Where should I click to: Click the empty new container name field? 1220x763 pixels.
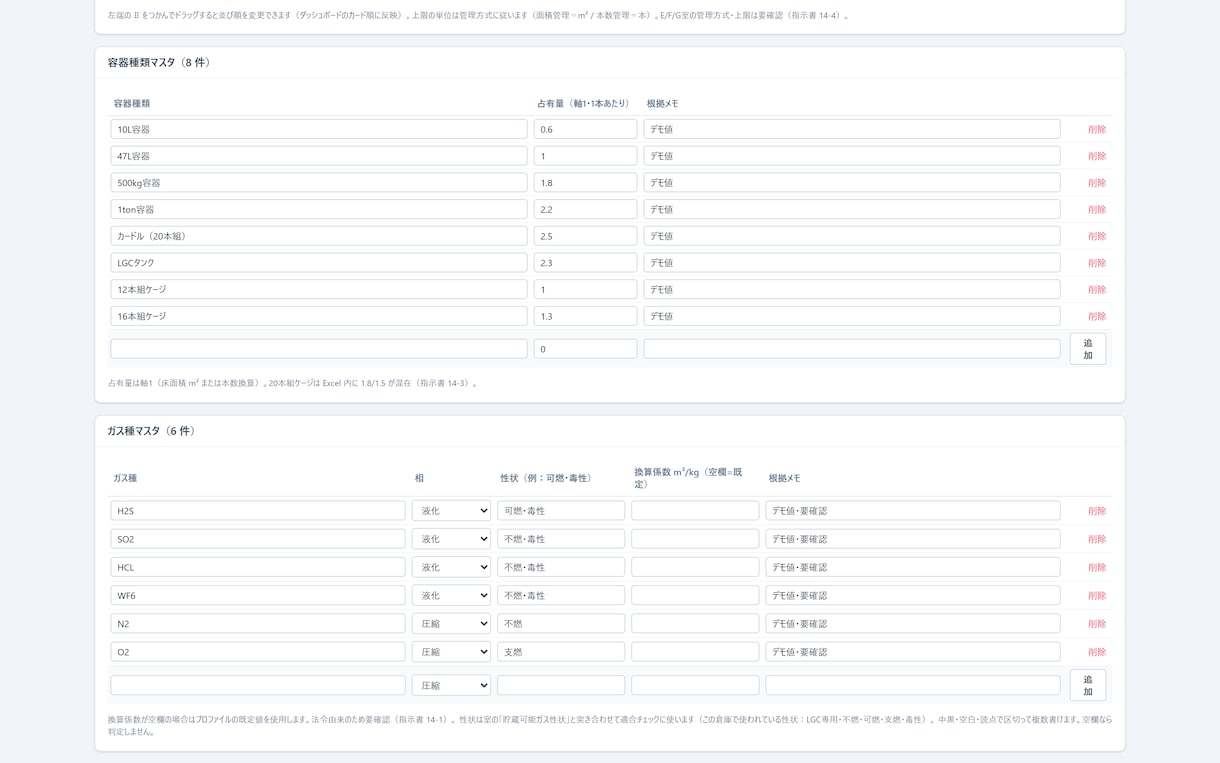319,349
